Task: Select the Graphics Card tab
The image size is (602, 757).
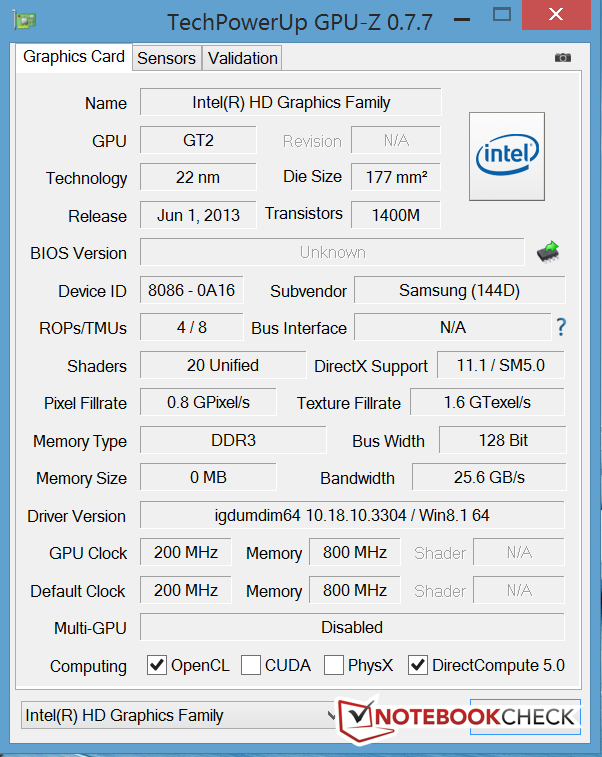Action: click(x=74, y=56)
